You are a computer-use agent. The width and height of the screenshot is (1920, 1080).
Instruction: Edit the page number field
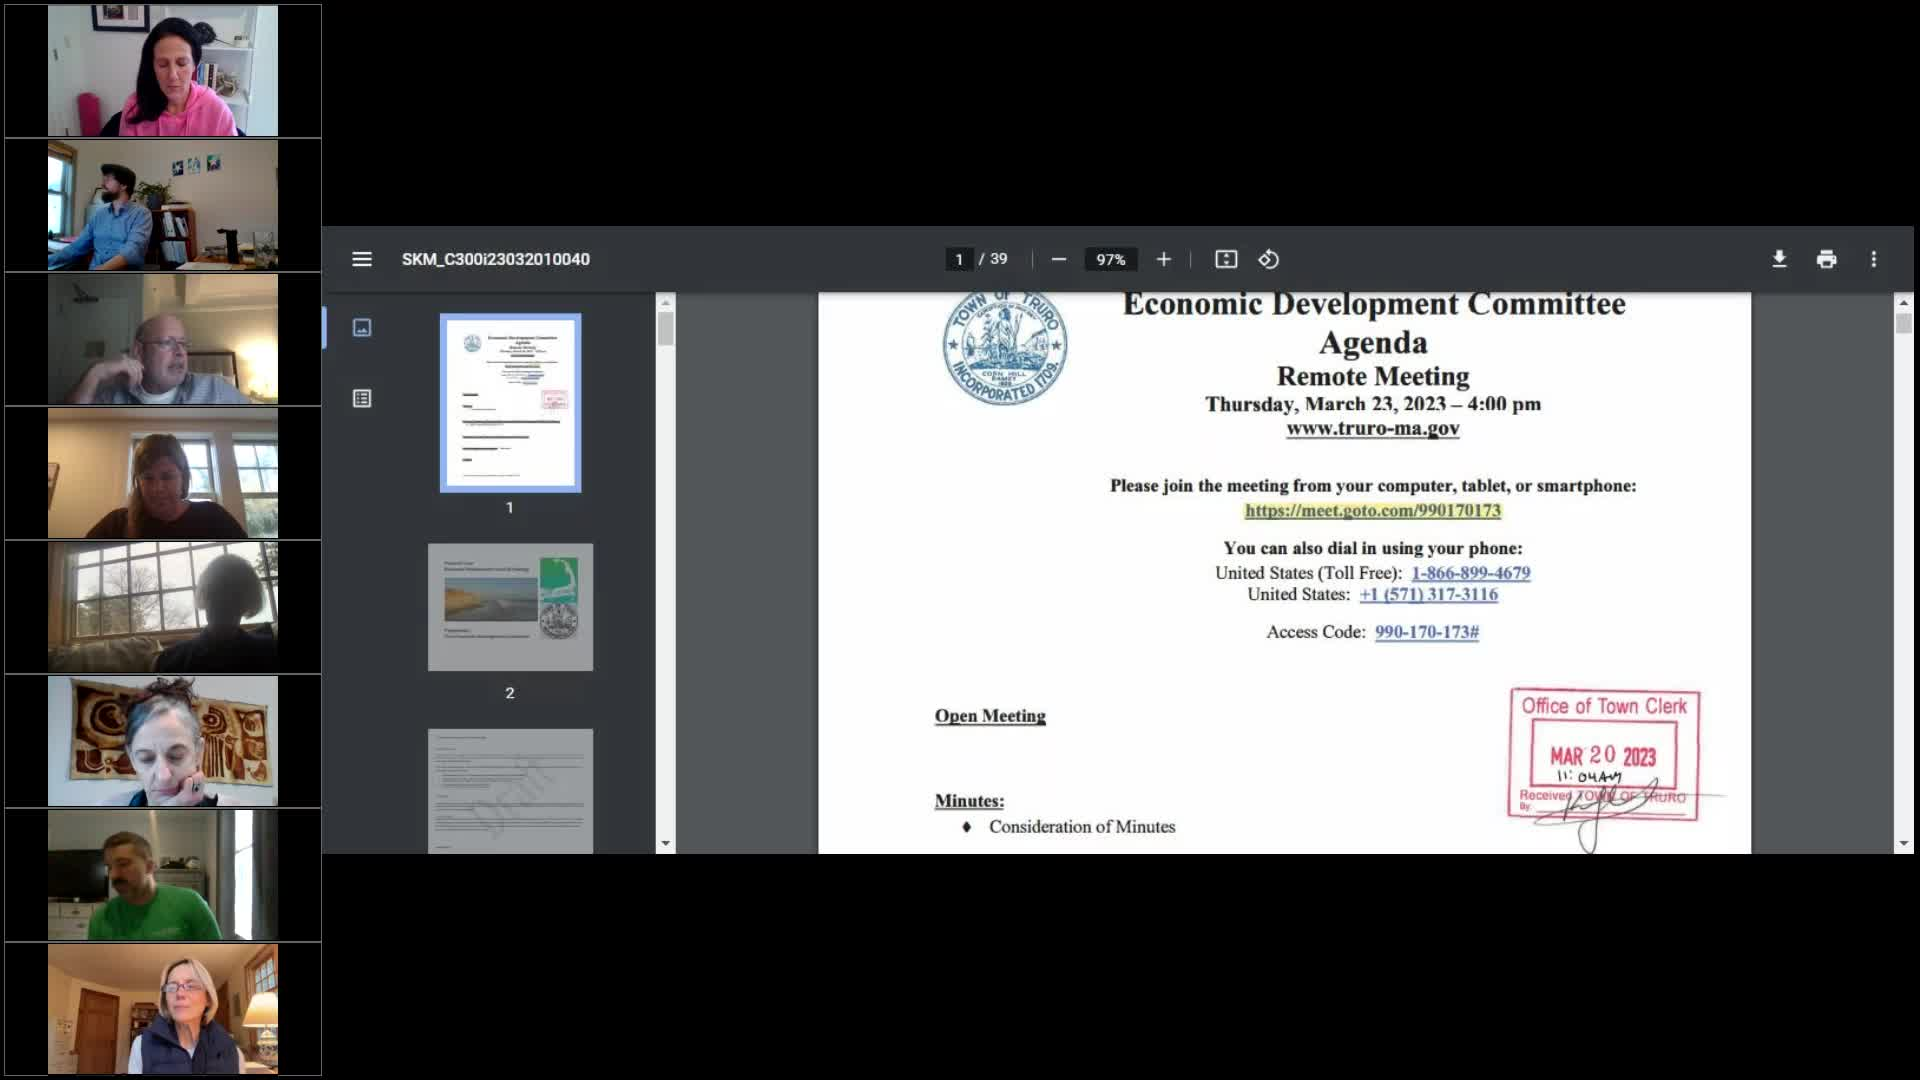click(x=958, y=259)
